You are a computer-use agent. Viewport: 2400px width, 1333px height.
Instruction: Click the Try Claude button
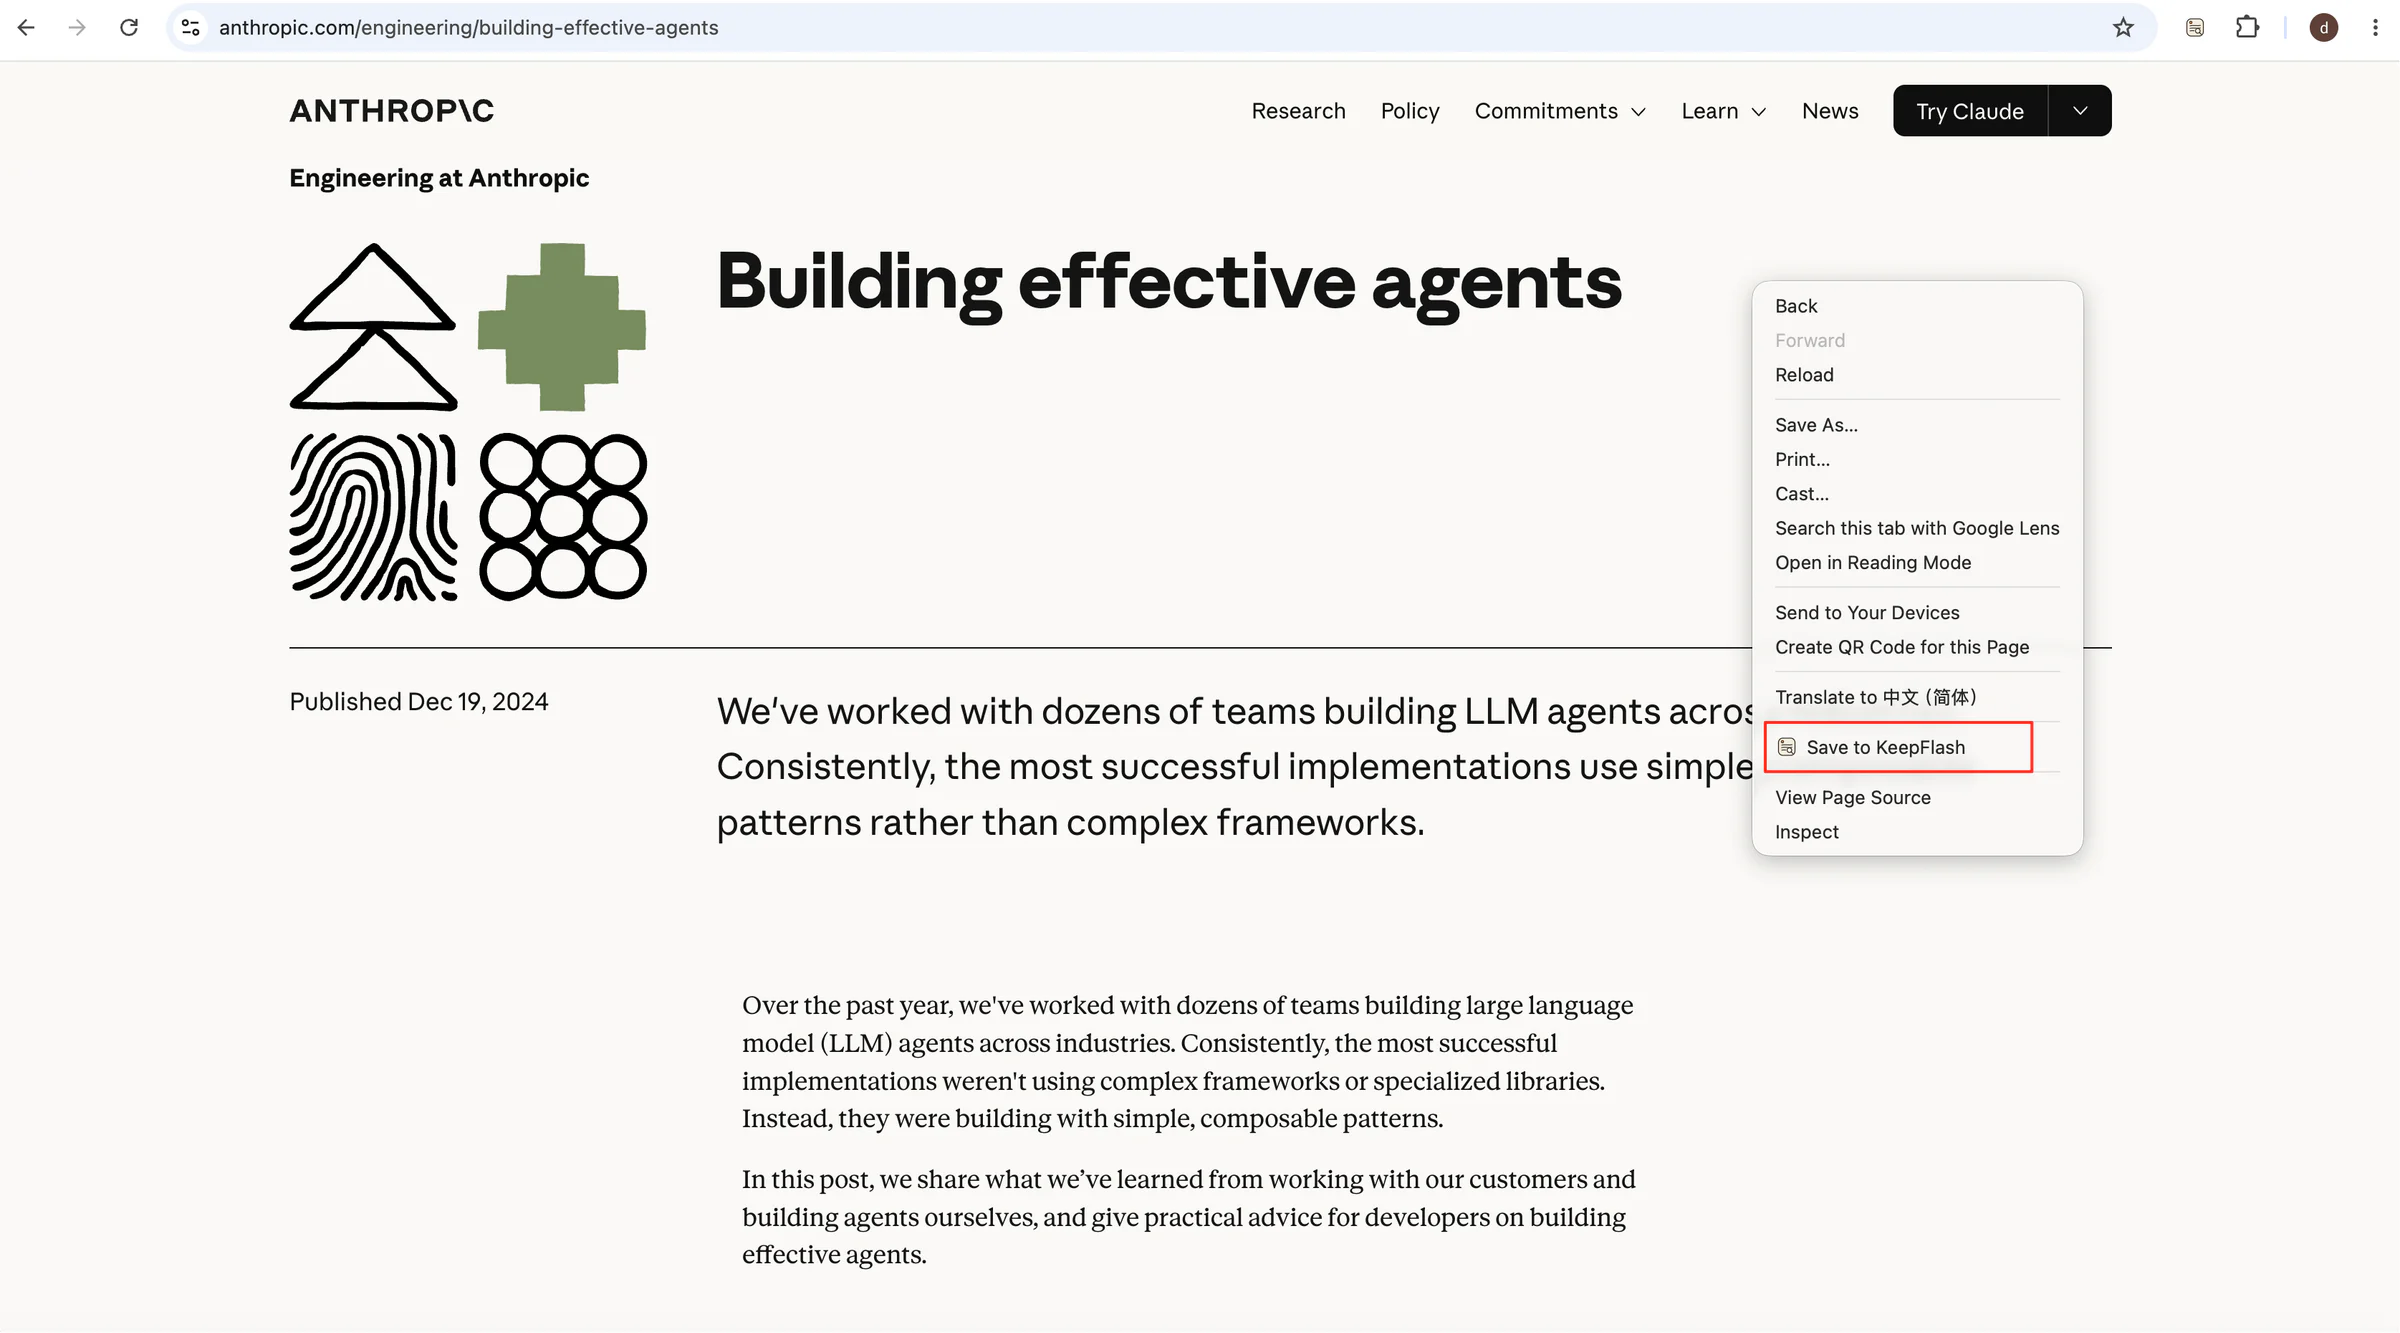click(1970, 111)
